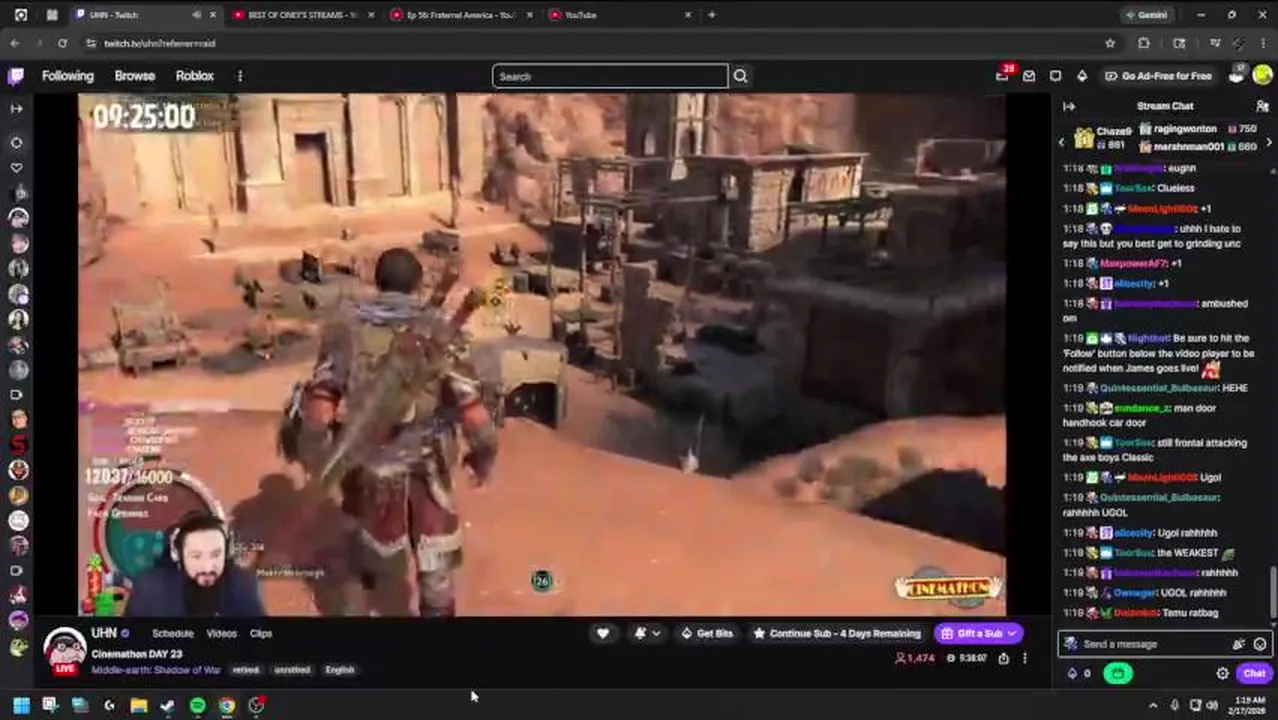1278x720 pixels.
Task: Open the user avatar account menu
Action: 1261,76
